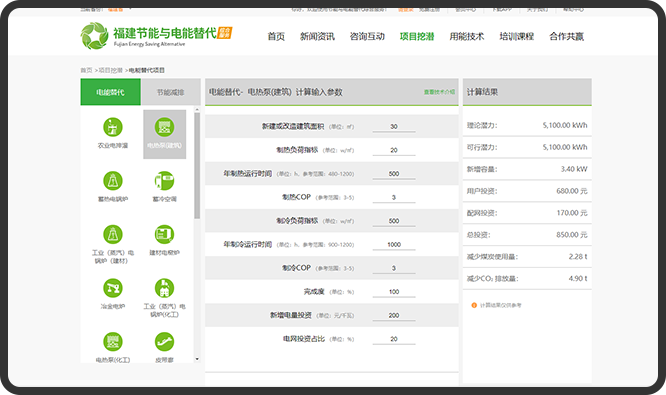This screenshot has height=395, width=666.
Task: Open the 用能技术 navigation item
Action: (x=467, y=37)
